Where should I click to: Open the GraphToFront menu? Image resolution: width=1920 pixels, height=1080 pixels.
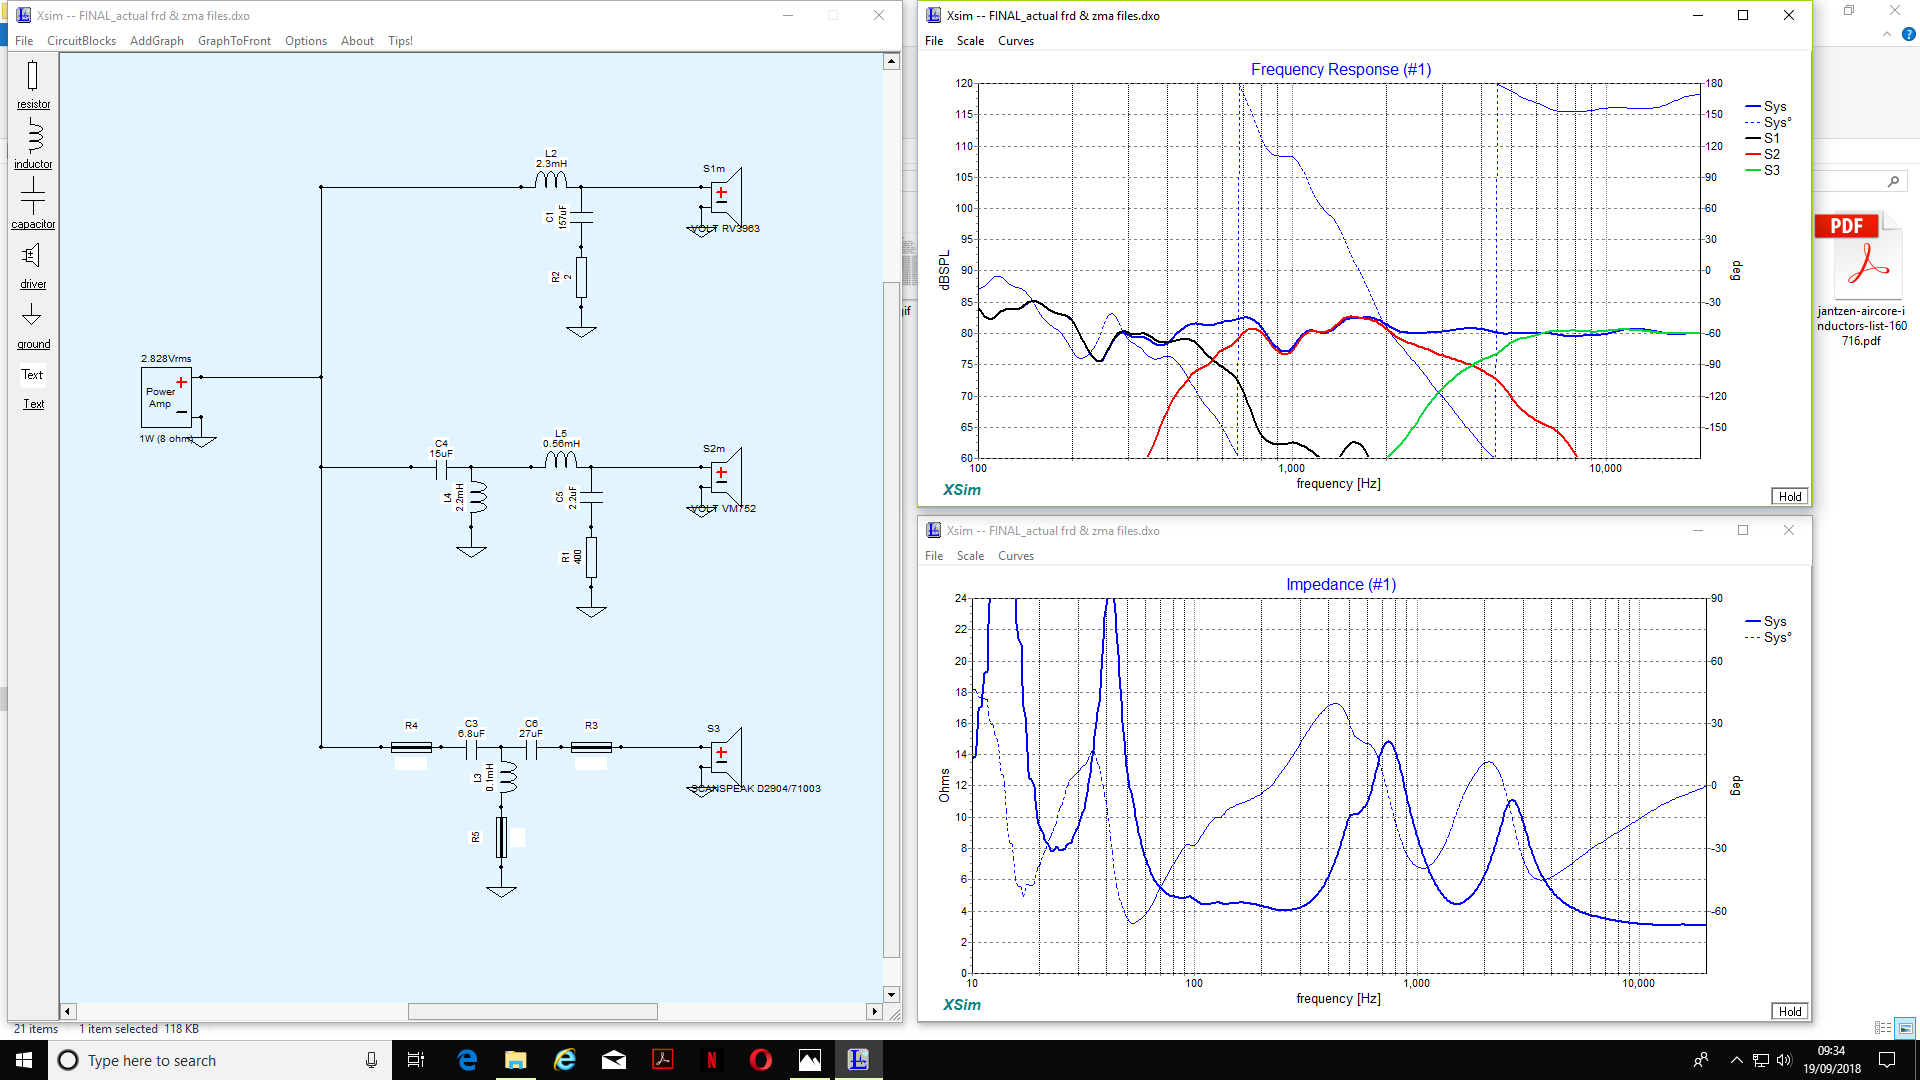234,41
